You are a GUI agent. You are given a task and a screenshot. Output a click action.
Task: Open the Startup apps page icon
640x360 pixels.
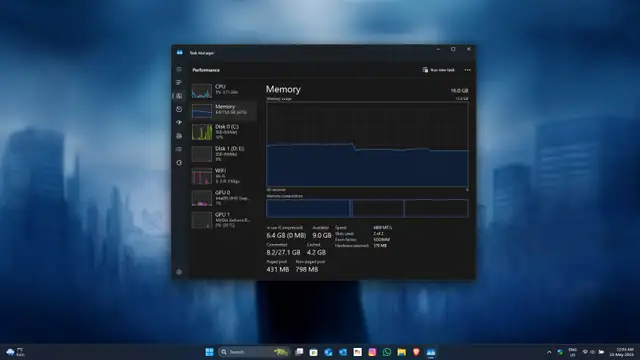179,122
